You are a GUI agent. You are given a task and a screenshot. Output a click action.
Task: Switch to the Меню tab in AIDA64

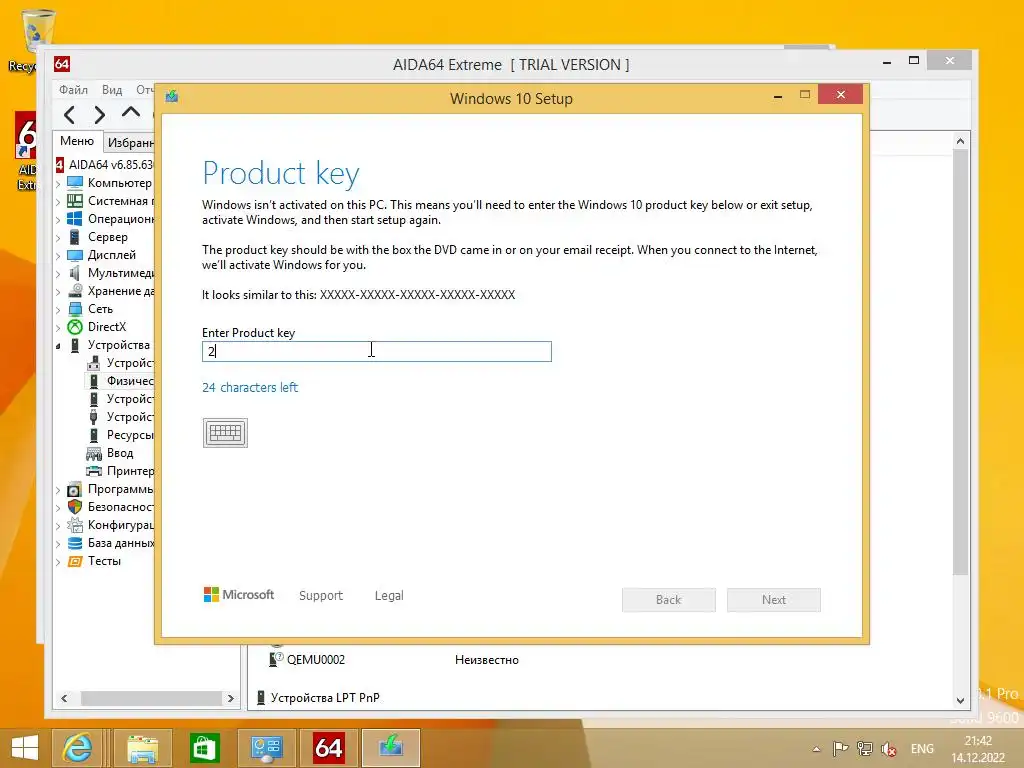click(77, 141)
